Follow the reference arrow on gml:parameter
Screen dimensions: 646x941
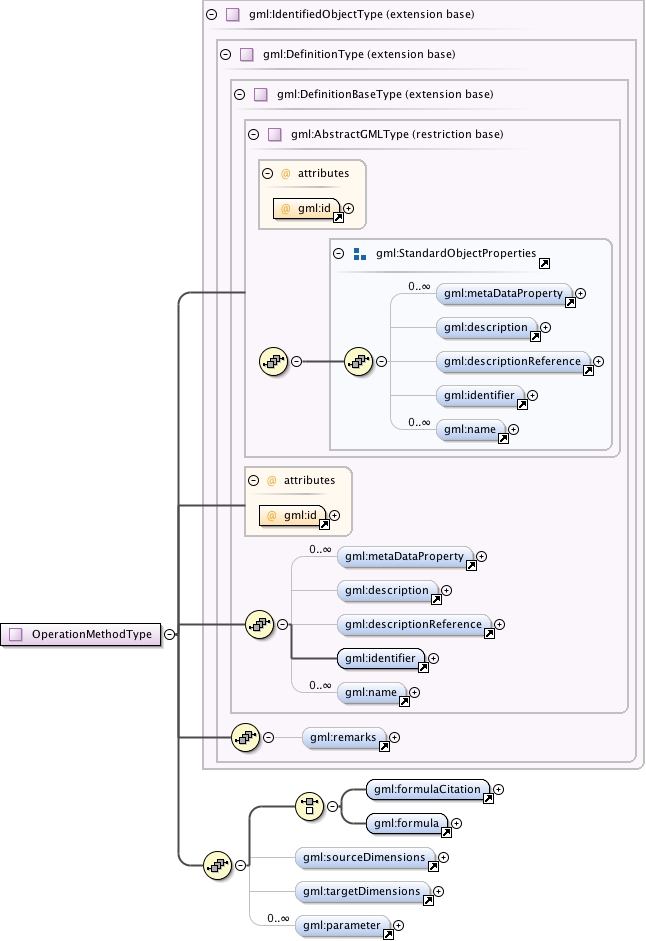pos(388,934)
